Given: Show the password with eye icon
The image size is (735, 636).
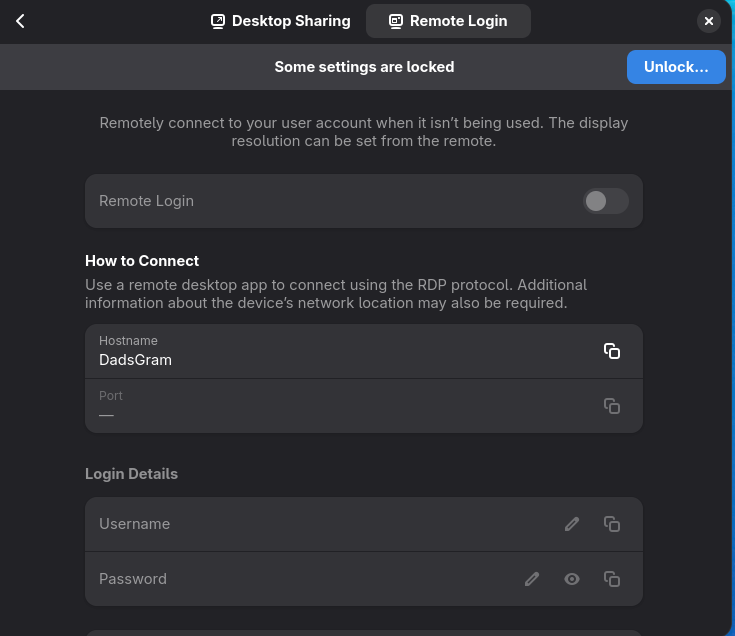Looking at the screenshot, I should 572,579.
